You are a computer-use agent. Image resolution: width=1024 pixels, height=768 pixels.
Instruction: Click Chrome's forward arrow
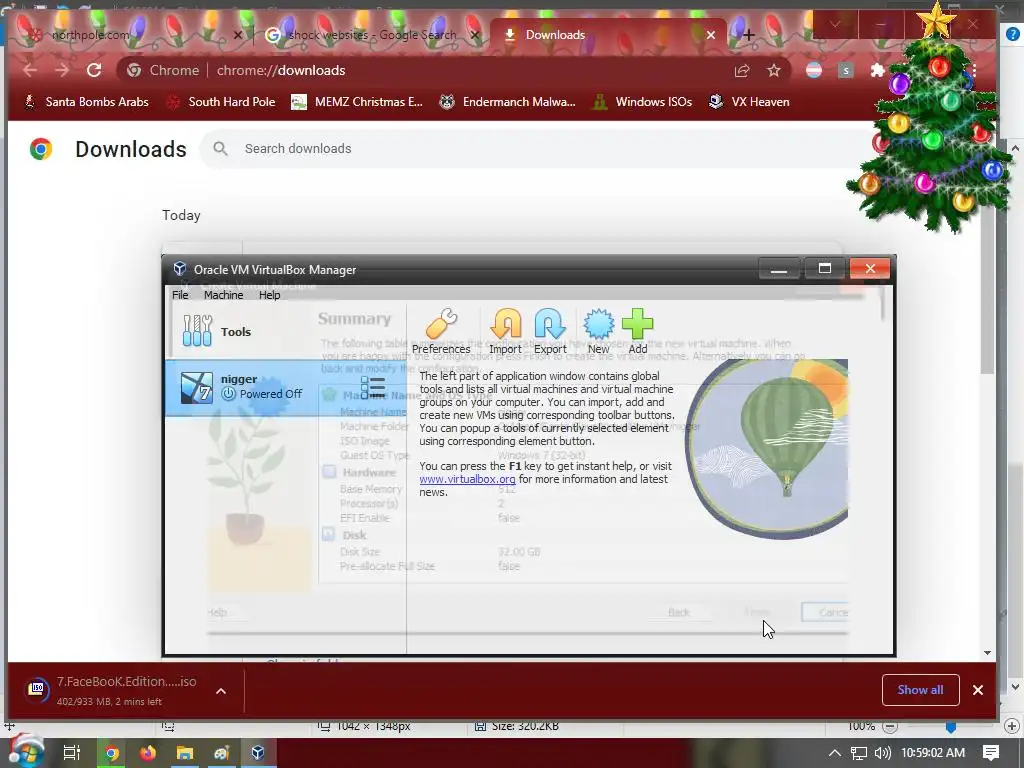(62, 71)
